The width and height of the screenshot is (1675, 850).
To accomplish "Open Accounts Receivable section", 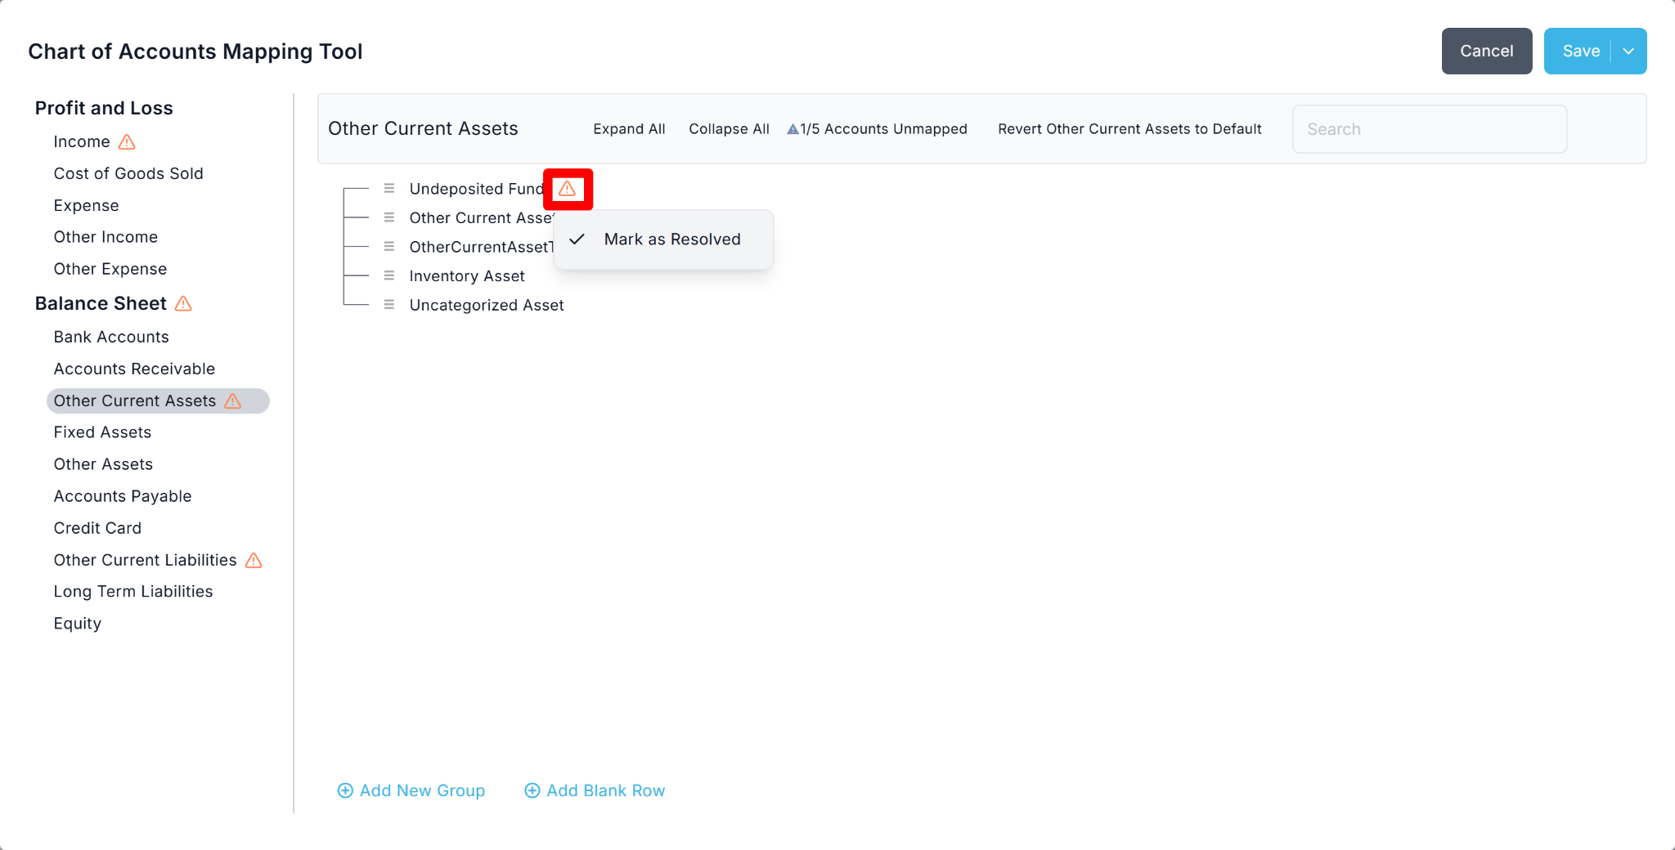I will click(134, 369).
